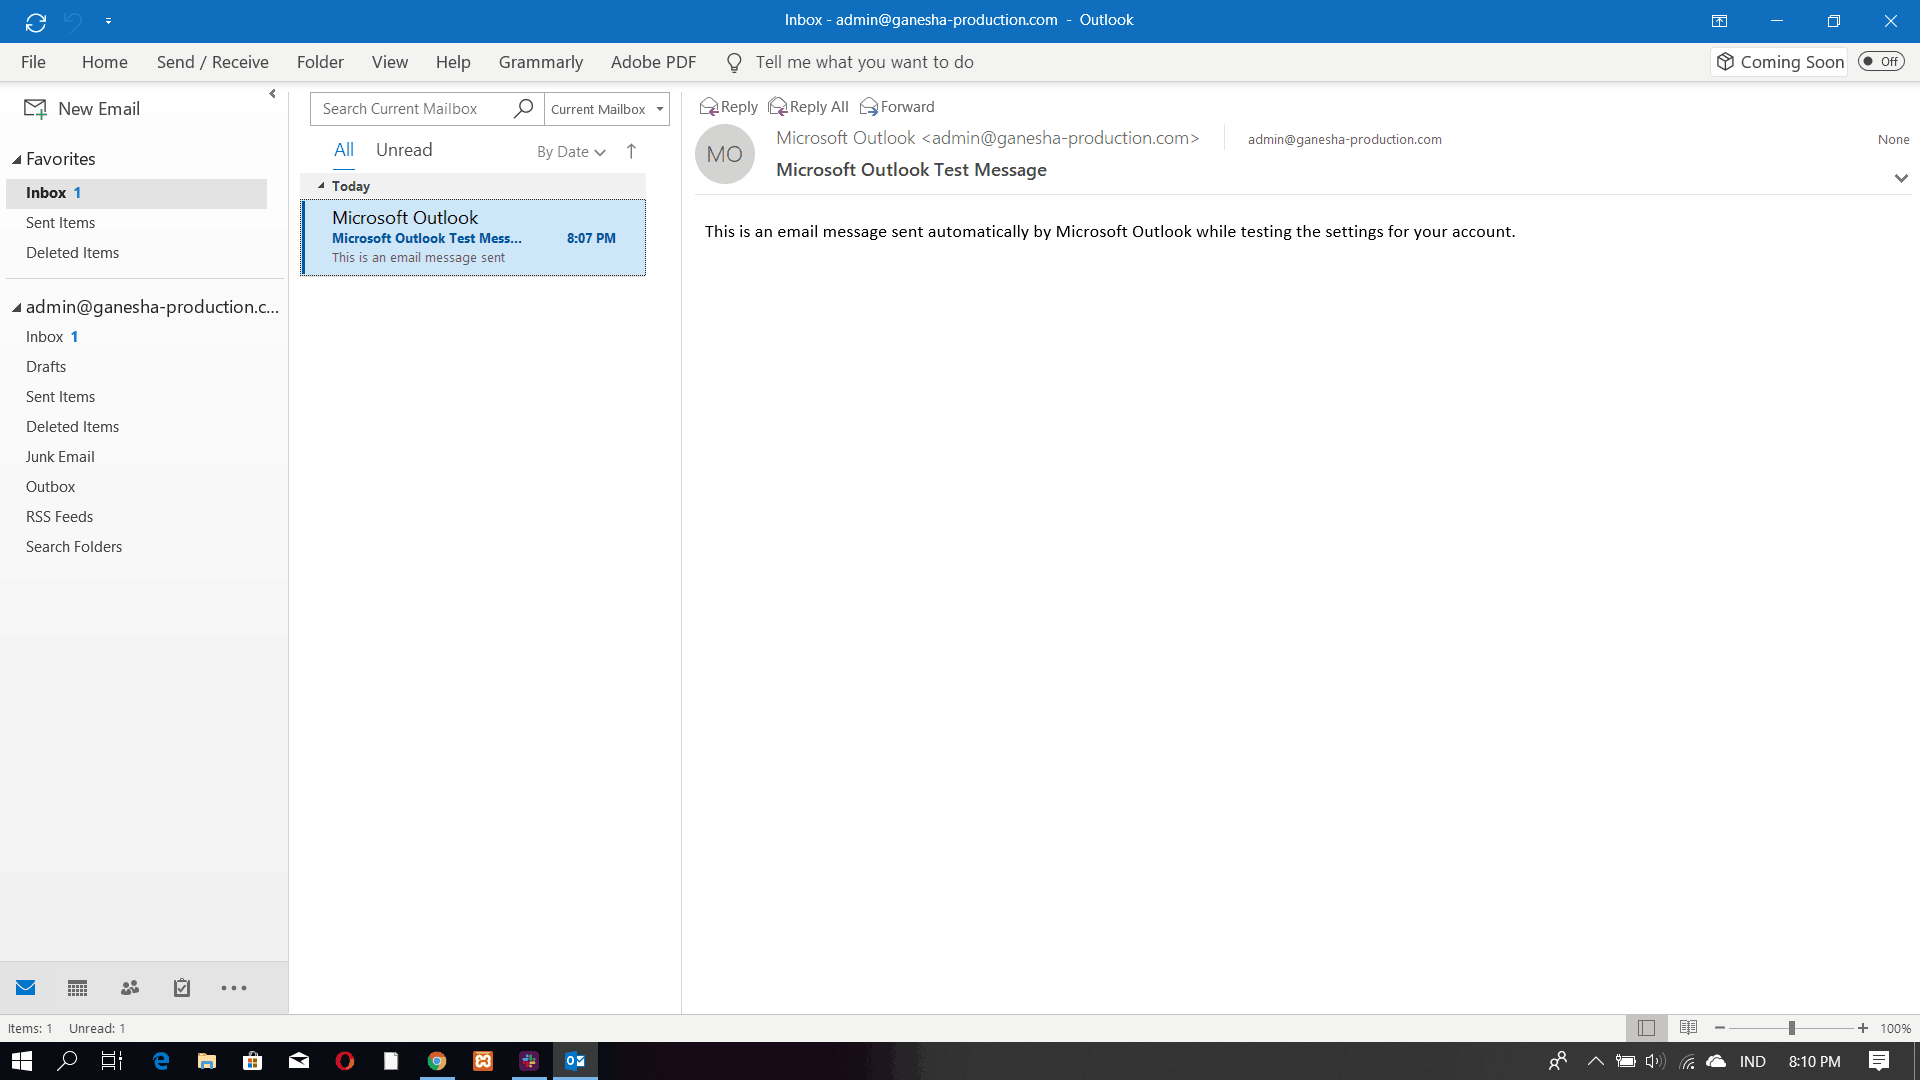Click the Tasks checklist icon
Viewport: 1920px width, 1080px height.
[181, 988]
